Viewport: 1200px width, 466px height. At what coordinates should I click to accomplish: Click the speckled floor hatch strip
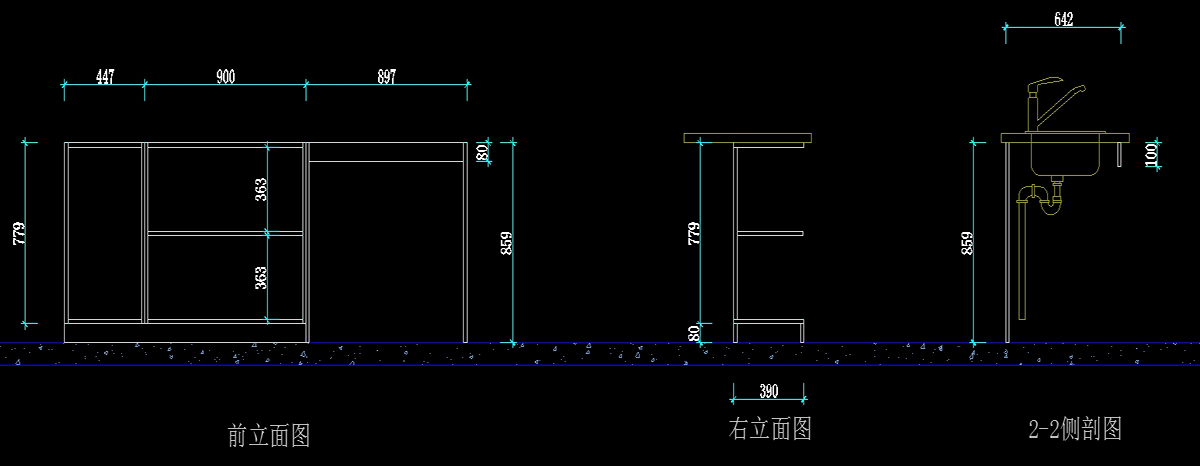point(600,354)
